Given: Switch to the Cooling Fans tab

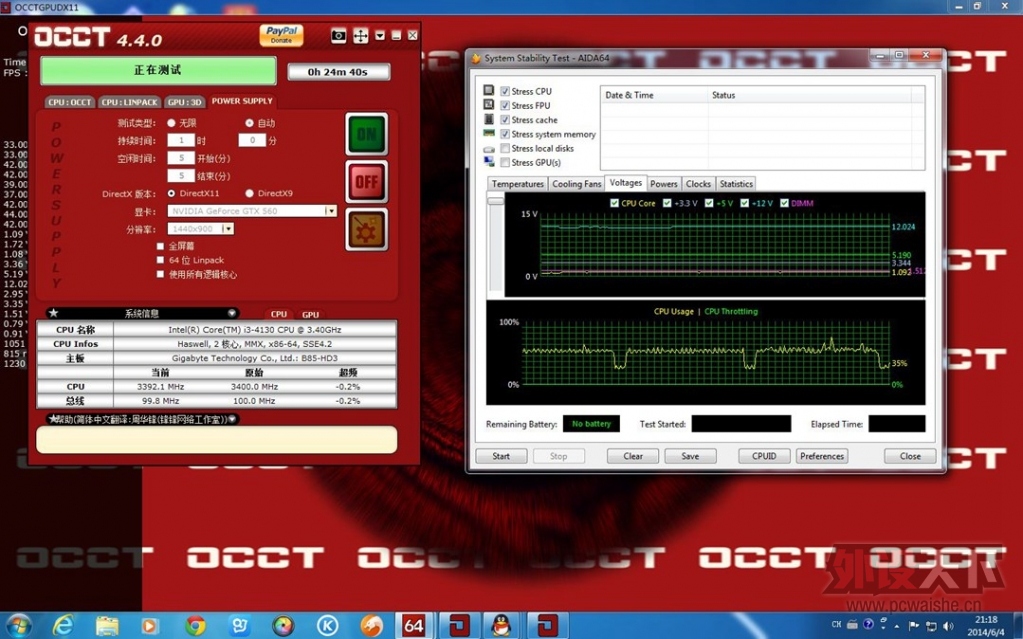Looking at the screenshot, I should point(577,184).
